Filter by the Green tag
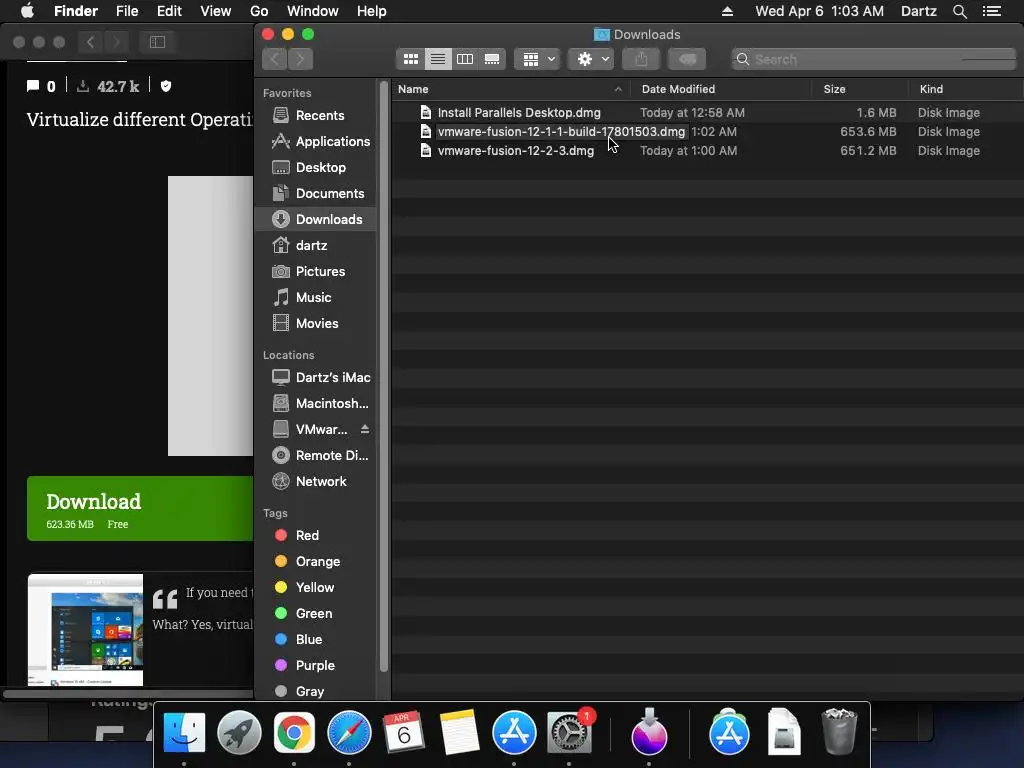The height and width of the screenshot is (768, 1024). [315, 614]
